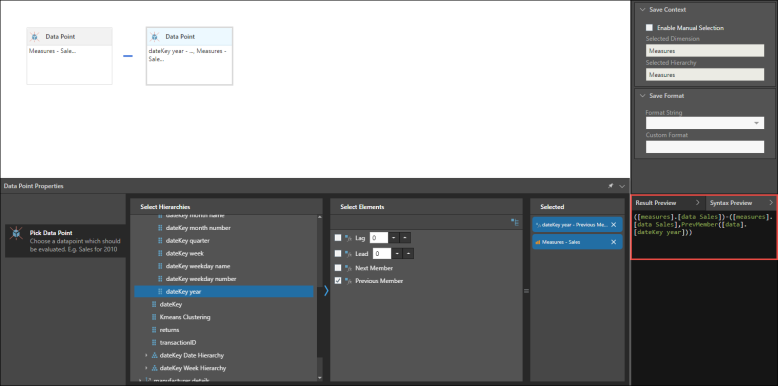Click the hierarchy icon beside dateKey weekday name
This screenshot has height=386, width=778.
(x=160, y=266)
